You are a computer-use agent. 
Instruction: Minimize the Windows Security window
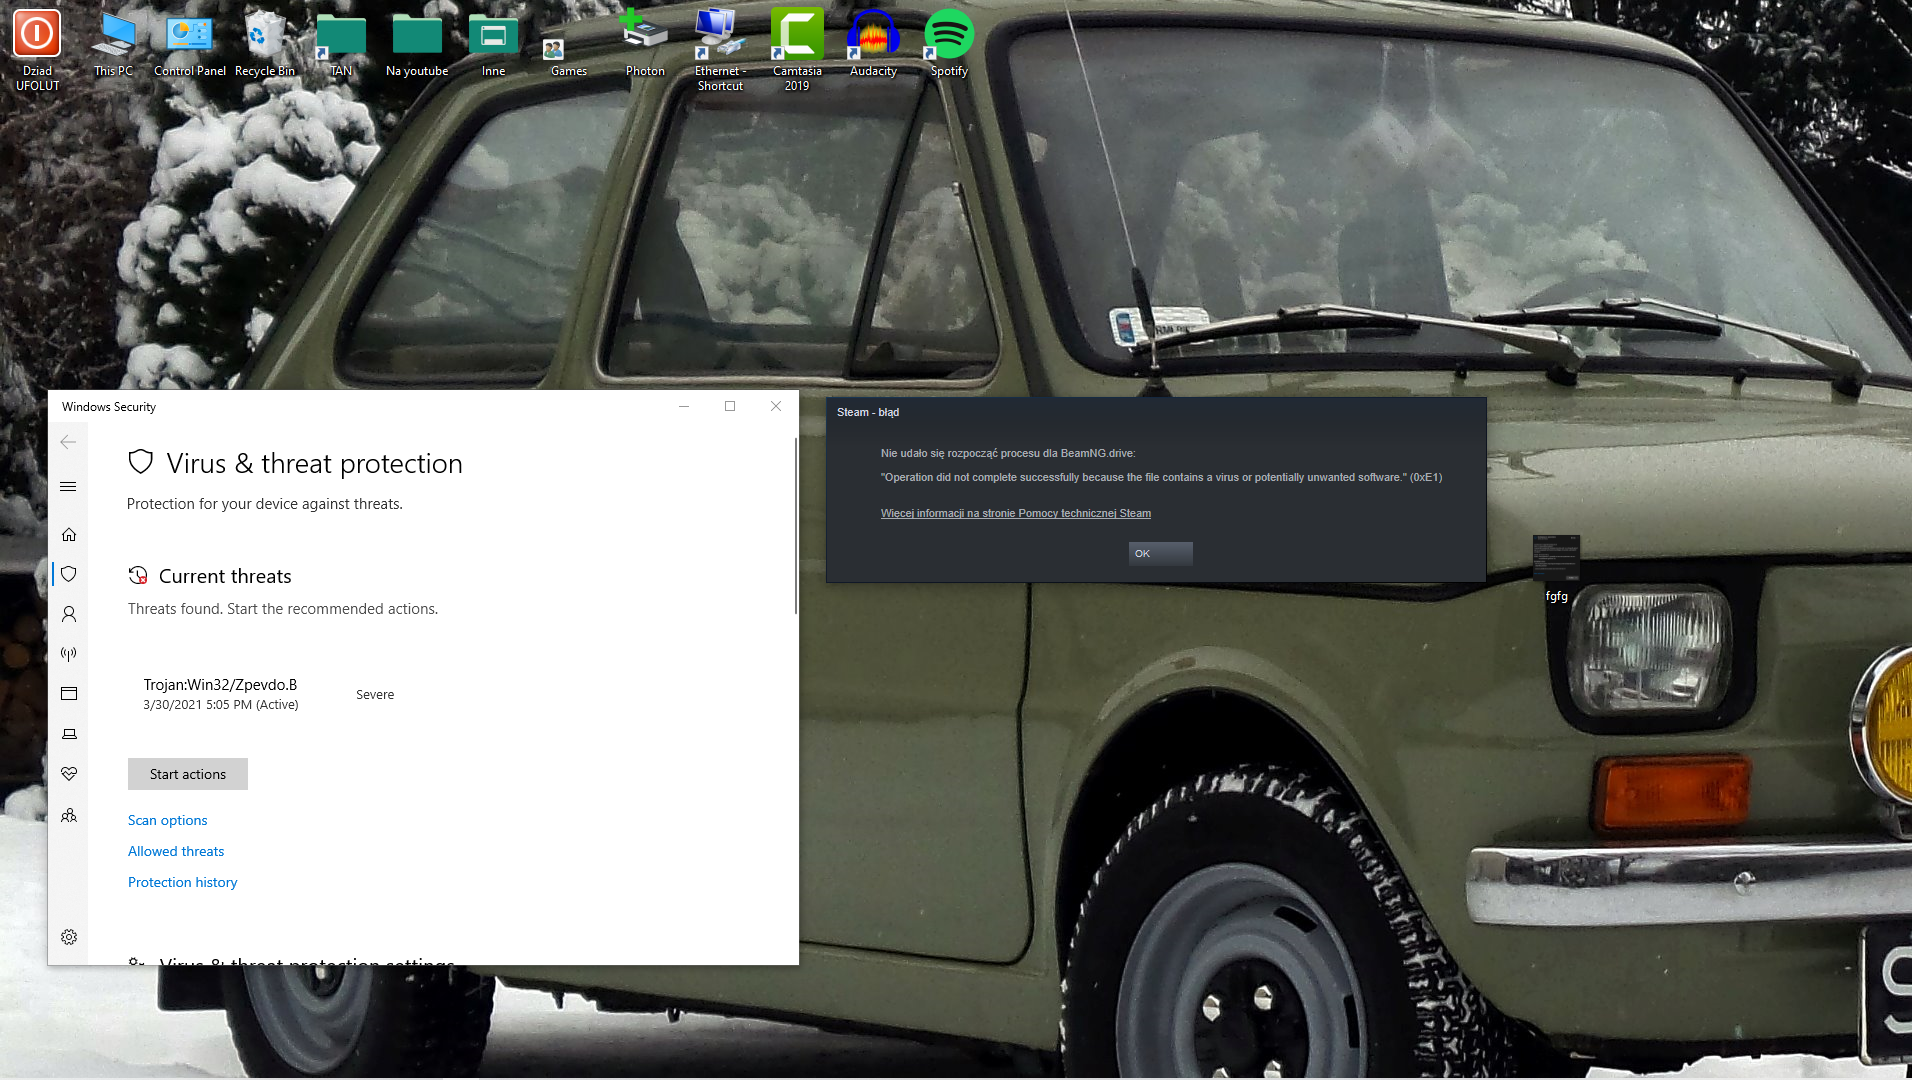(x=684, y=406)
